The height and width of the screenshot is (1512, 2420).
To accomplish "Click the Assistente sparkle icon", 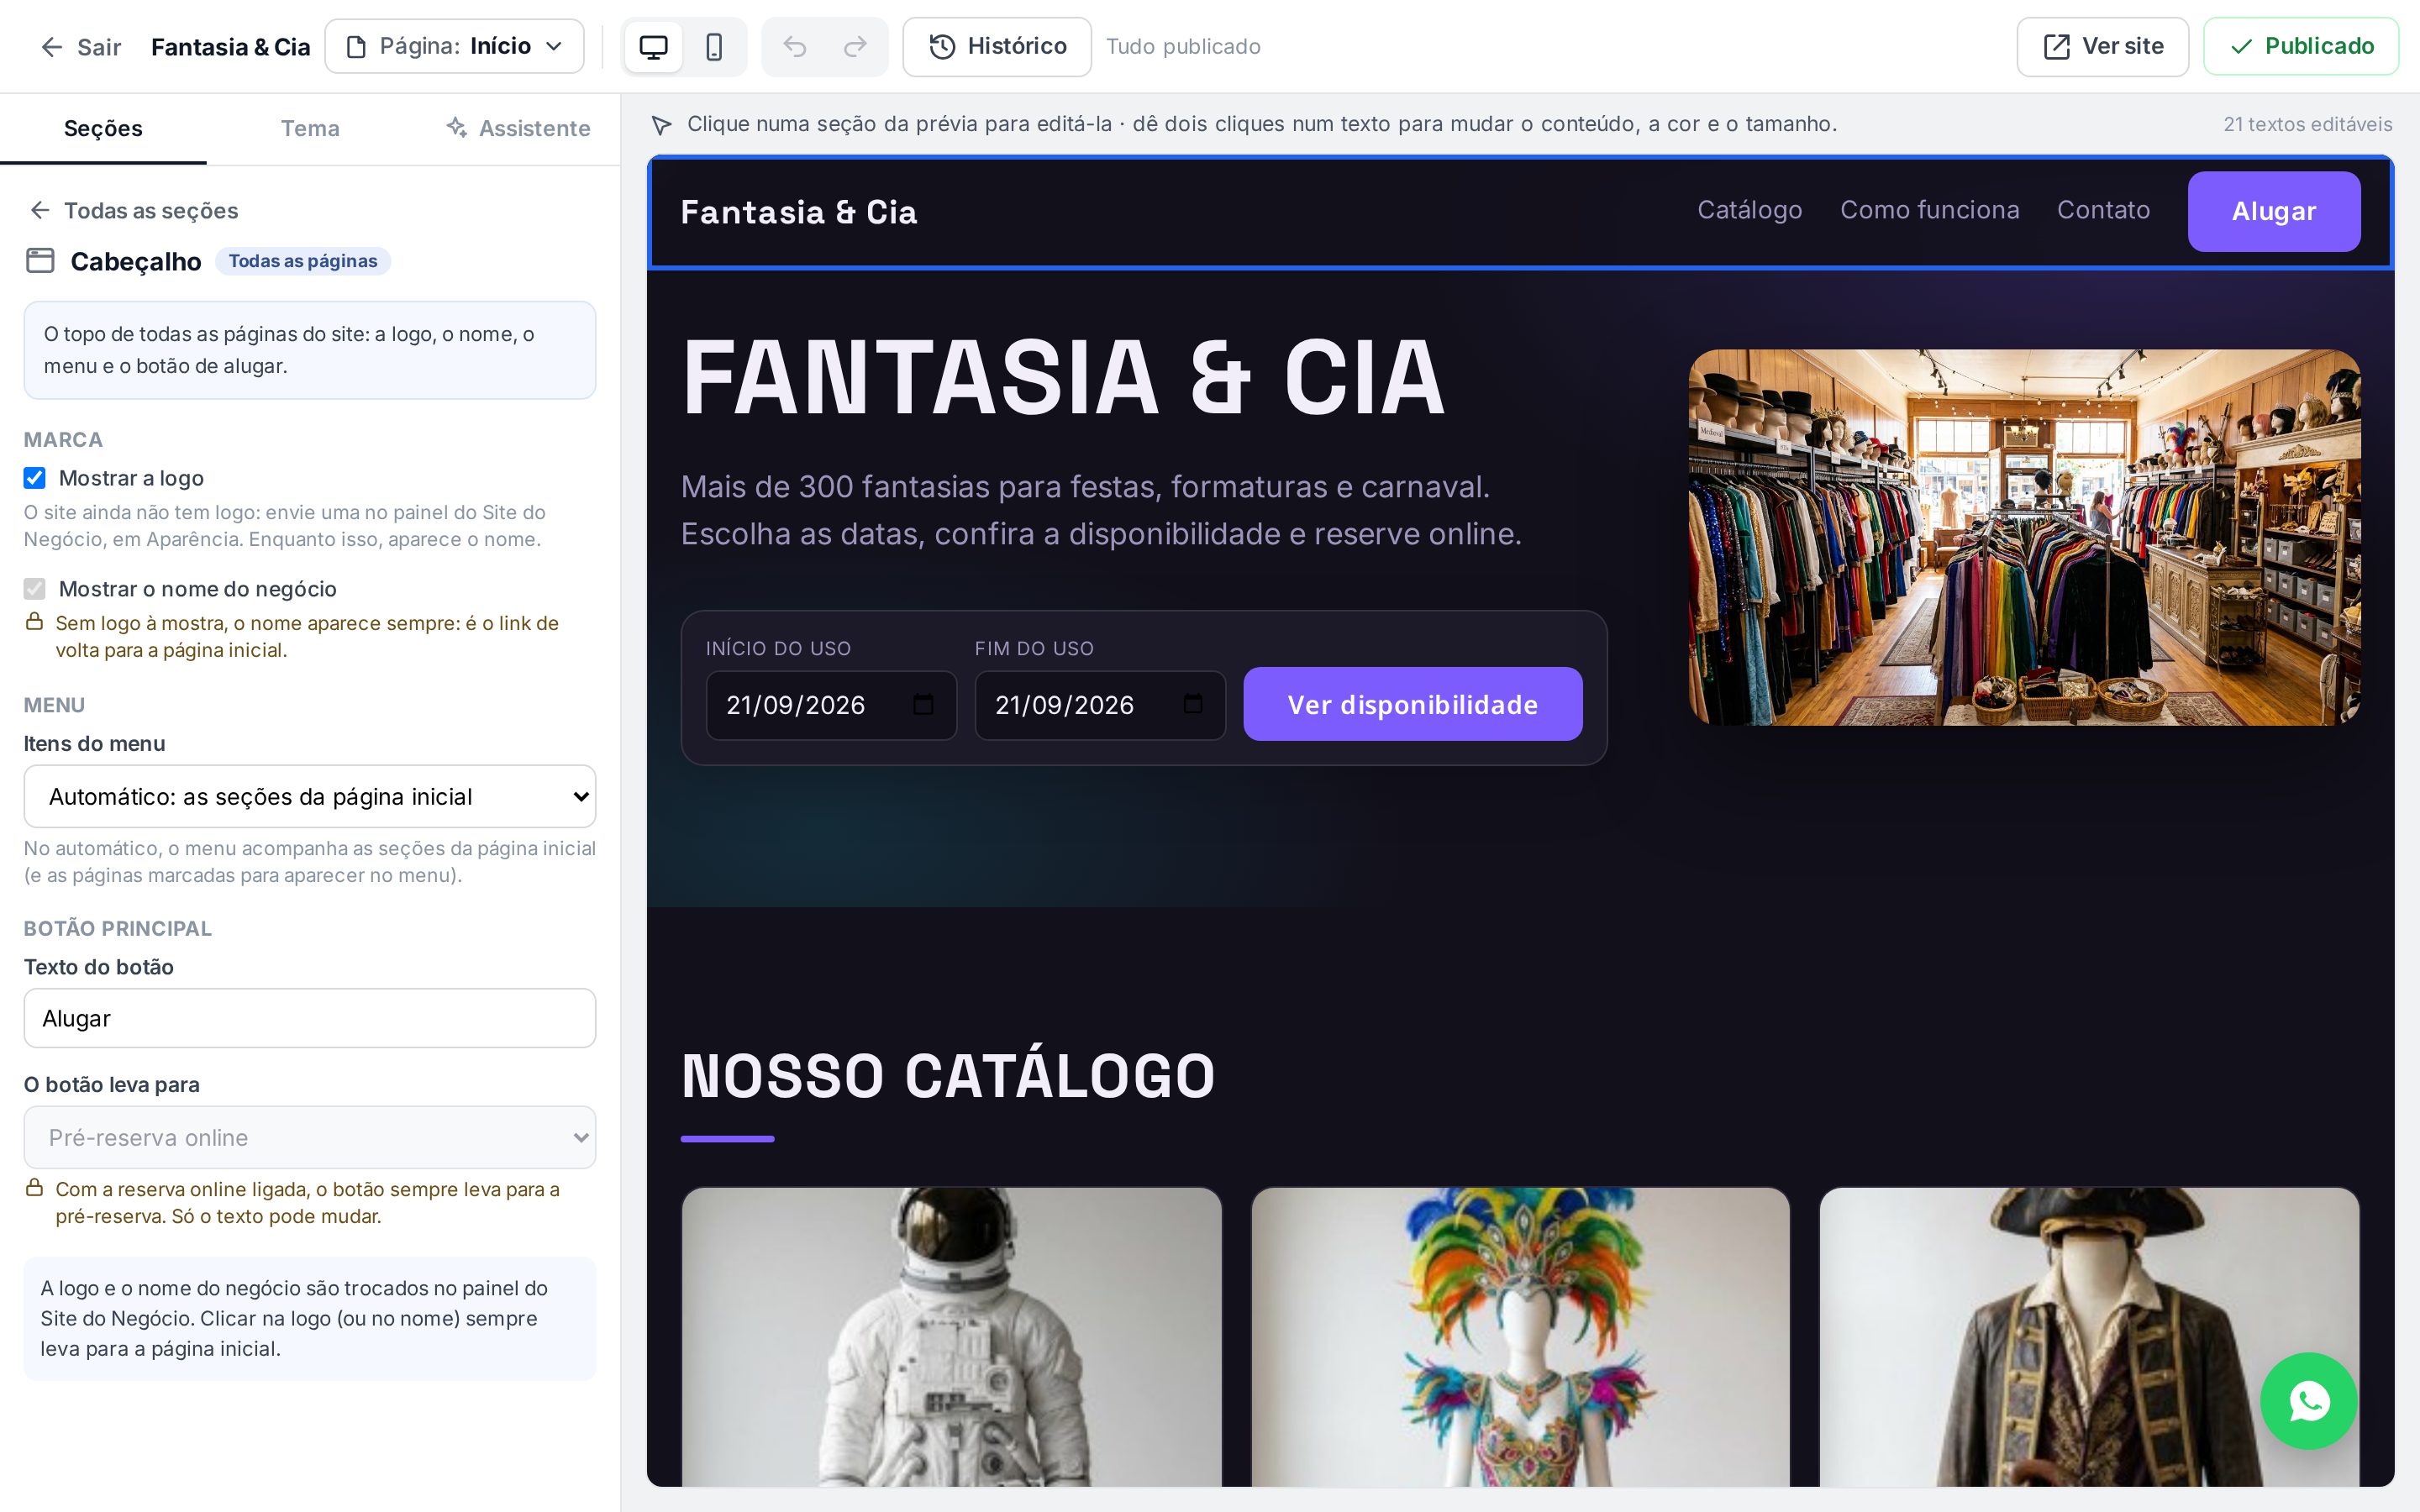I will [x=457, y=128].
